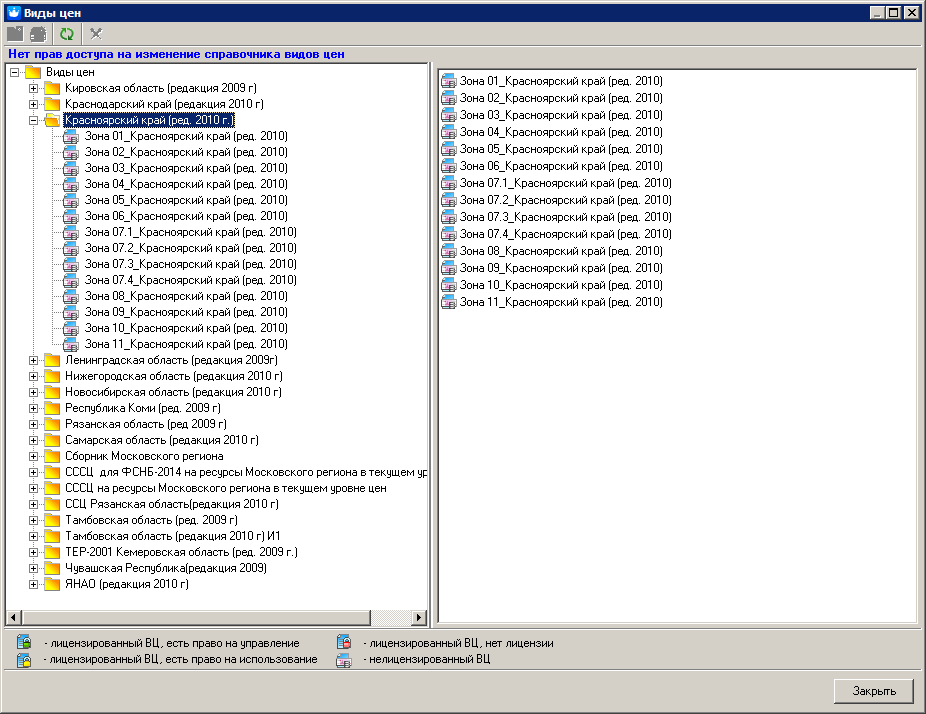Select Красноярский край (ред. 2010 г.) in tree
Image resolution: width=926 pixels, height=714 pixels.
[x=149, y=120]
